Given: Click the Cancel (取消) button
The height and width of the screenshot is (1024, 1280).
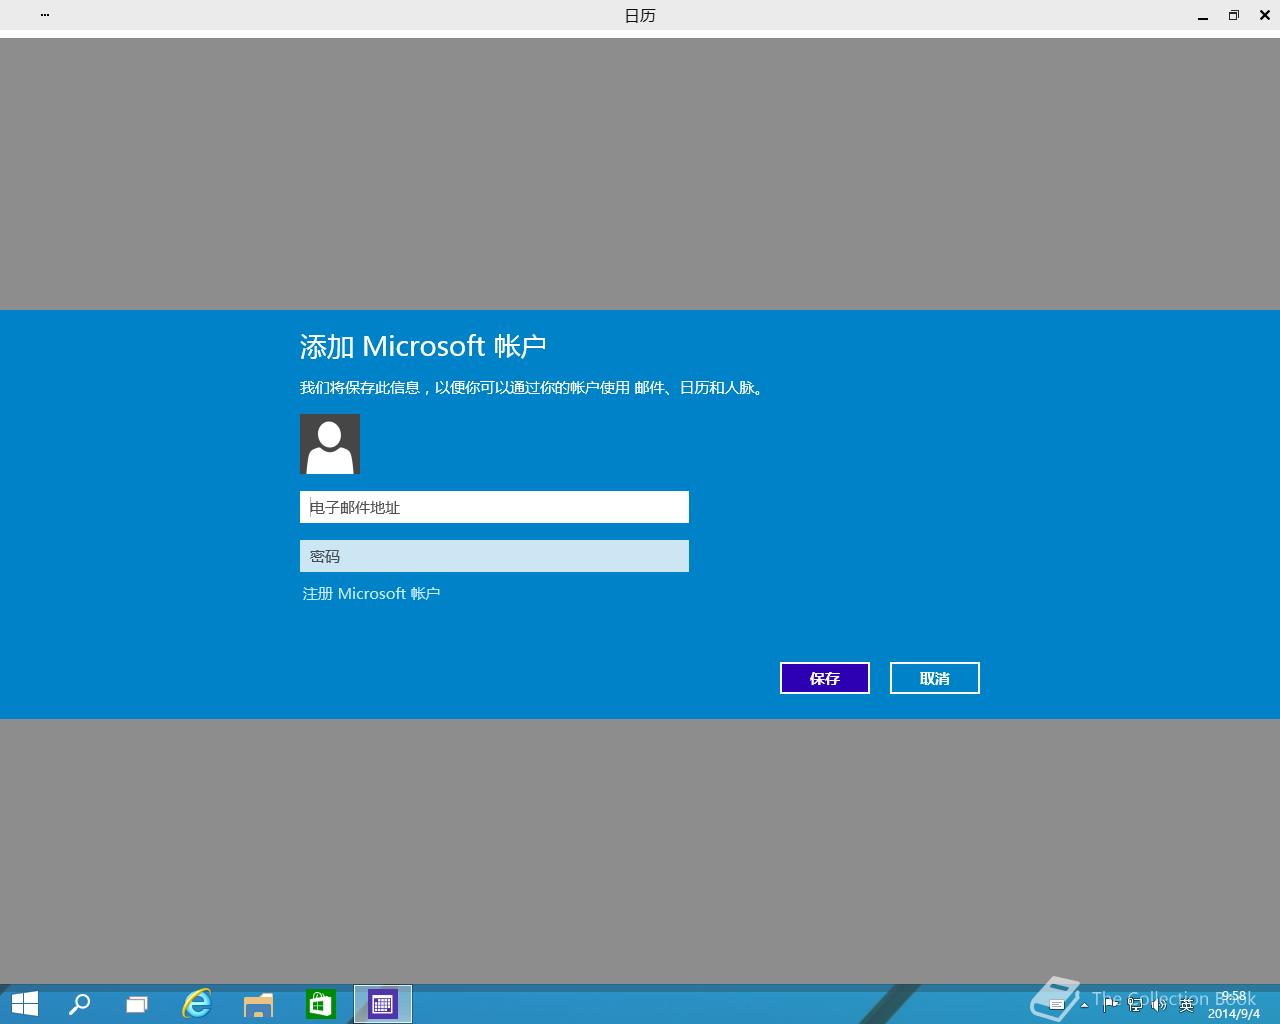Looking at the screenshot, I should (x=935, y=678).
